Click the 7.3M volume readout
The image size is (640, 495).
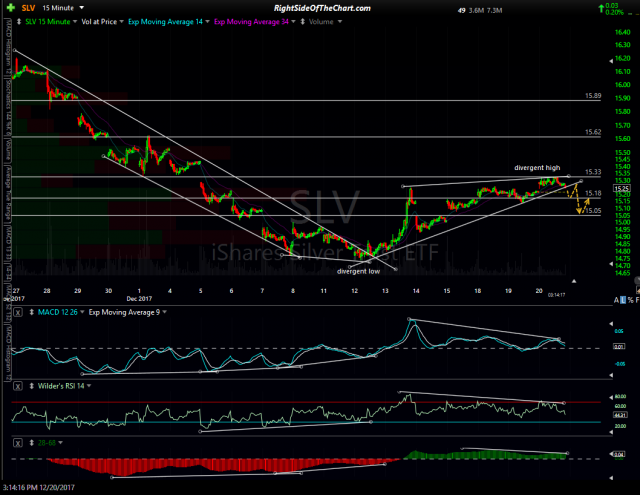coord(494,11)
